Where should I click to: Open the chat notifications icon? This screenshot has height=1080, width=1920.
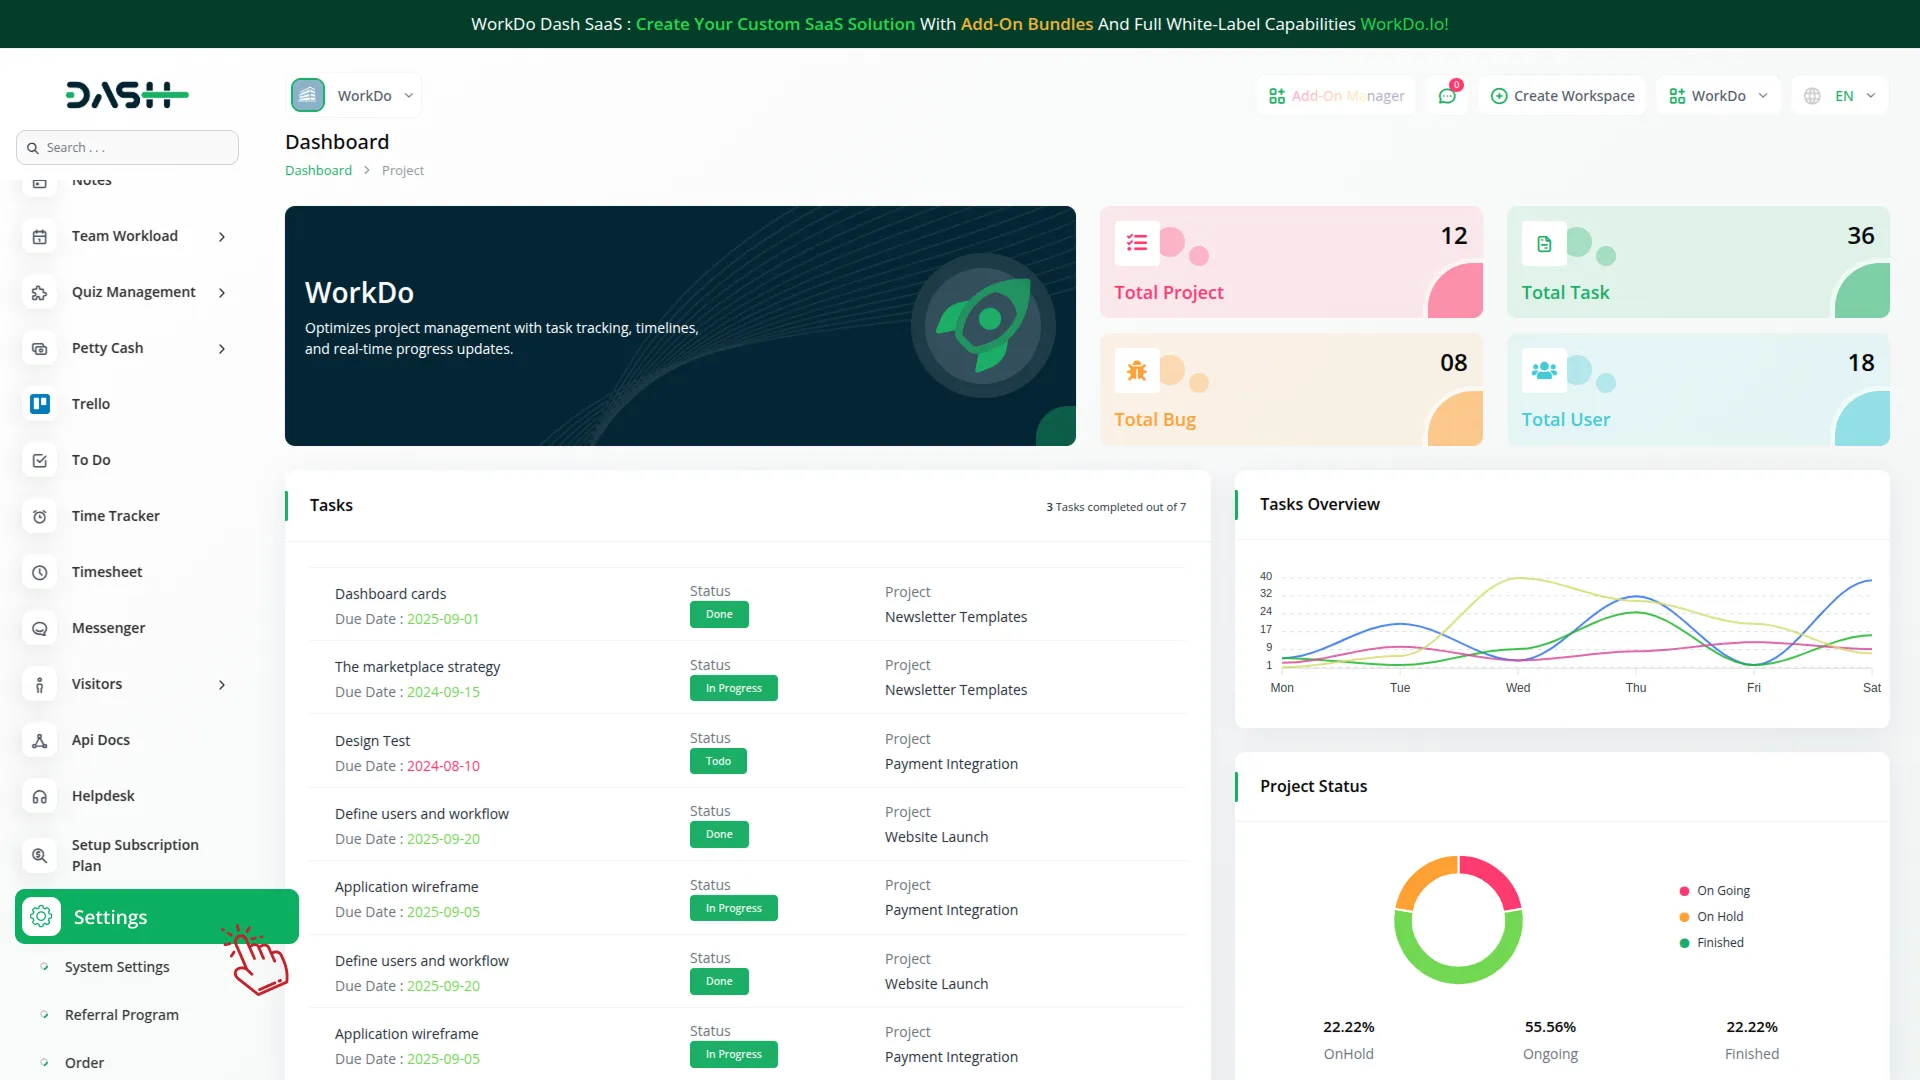click(x=1447, y=95)
